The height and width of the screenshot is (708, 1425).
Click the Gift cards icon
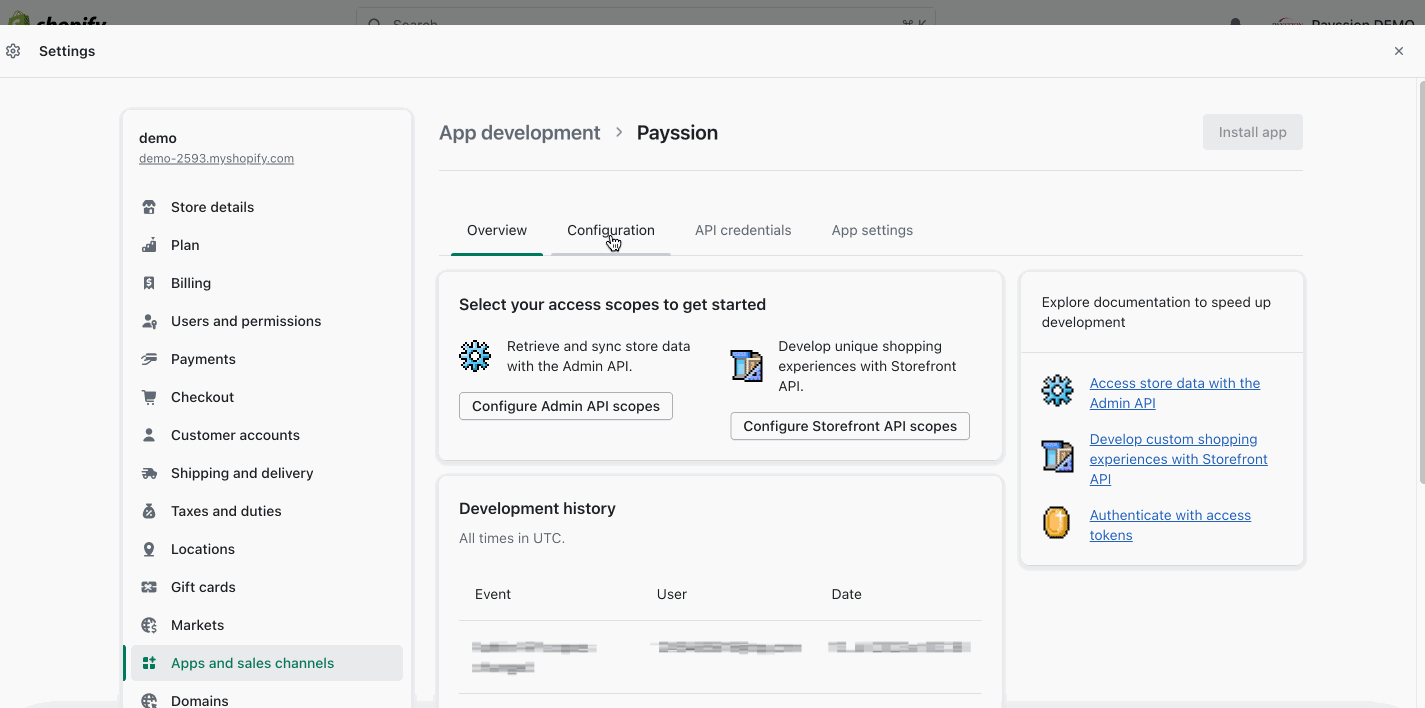(148, 586)
